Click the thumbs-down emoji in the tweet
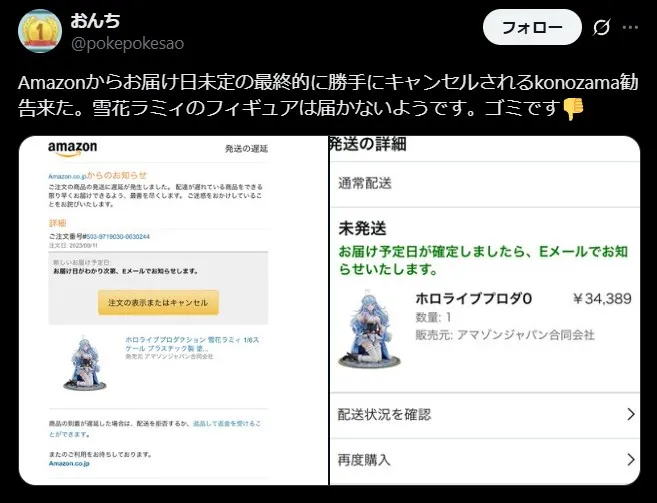This screenshot has width=657, height=503. 573,109
